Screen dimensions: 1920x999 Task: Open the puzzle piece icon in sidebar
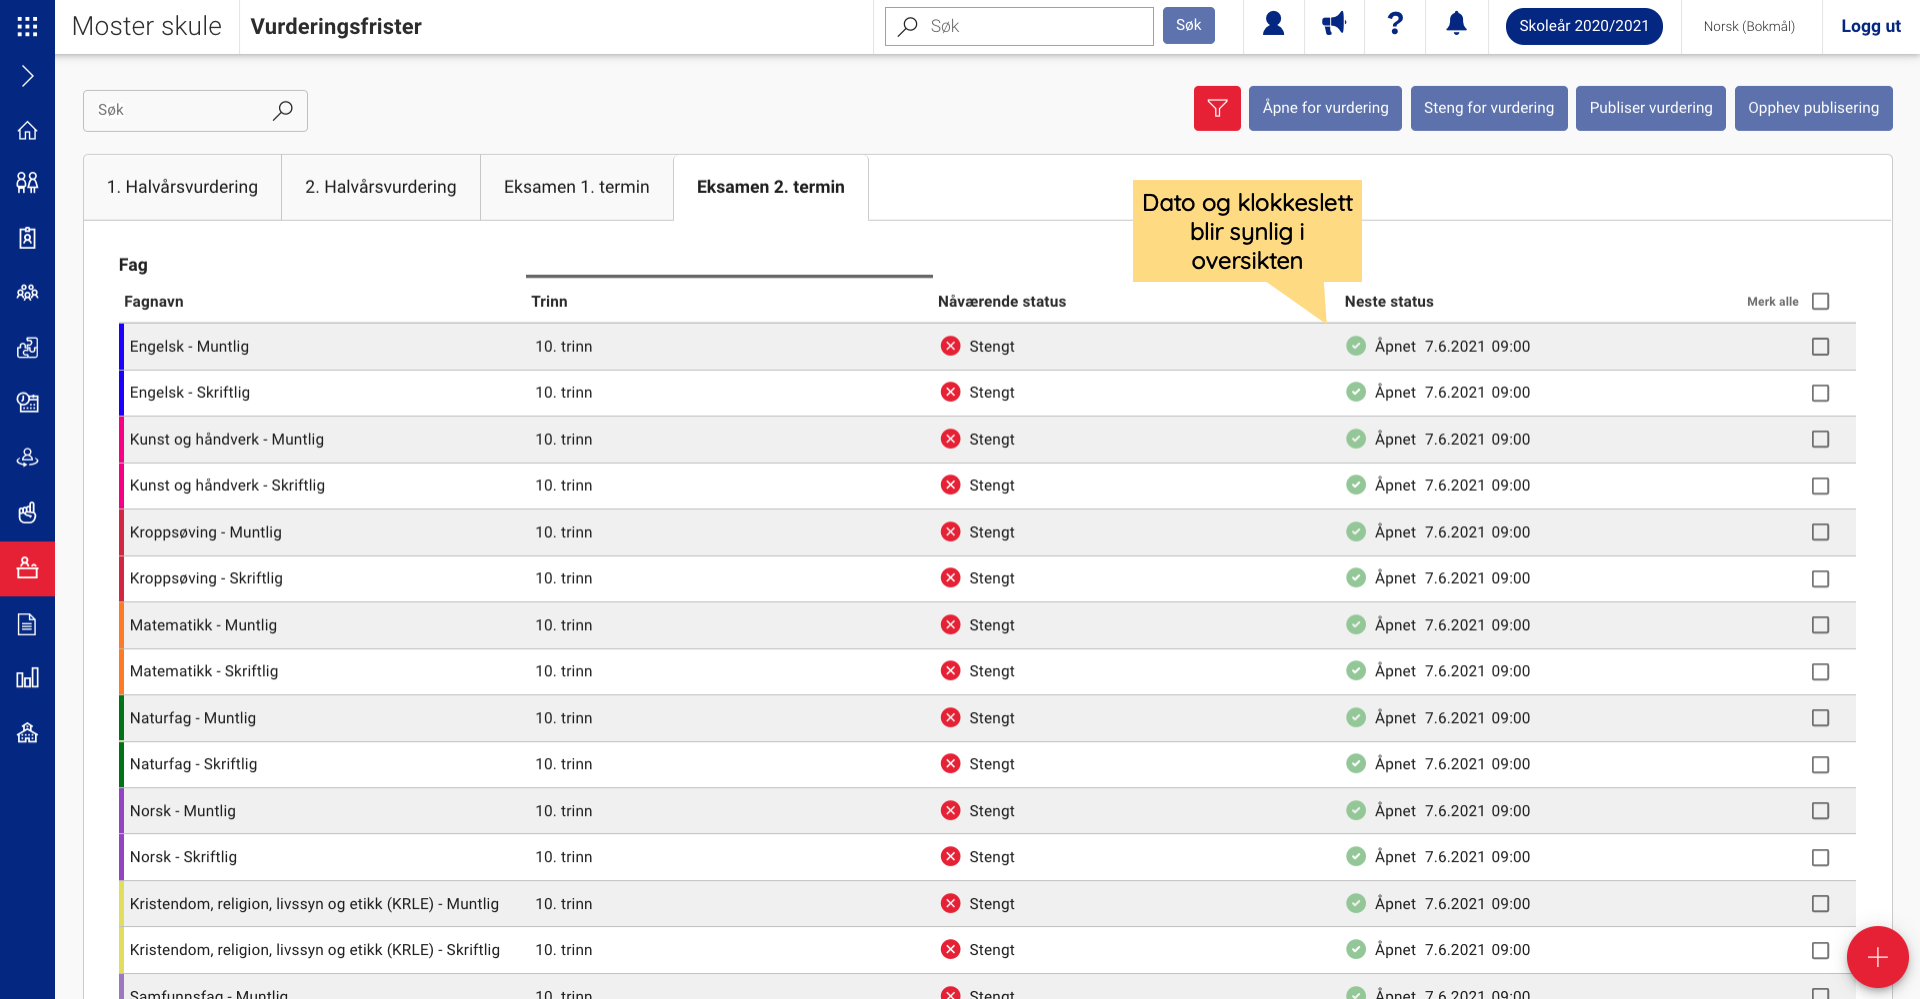27,348
